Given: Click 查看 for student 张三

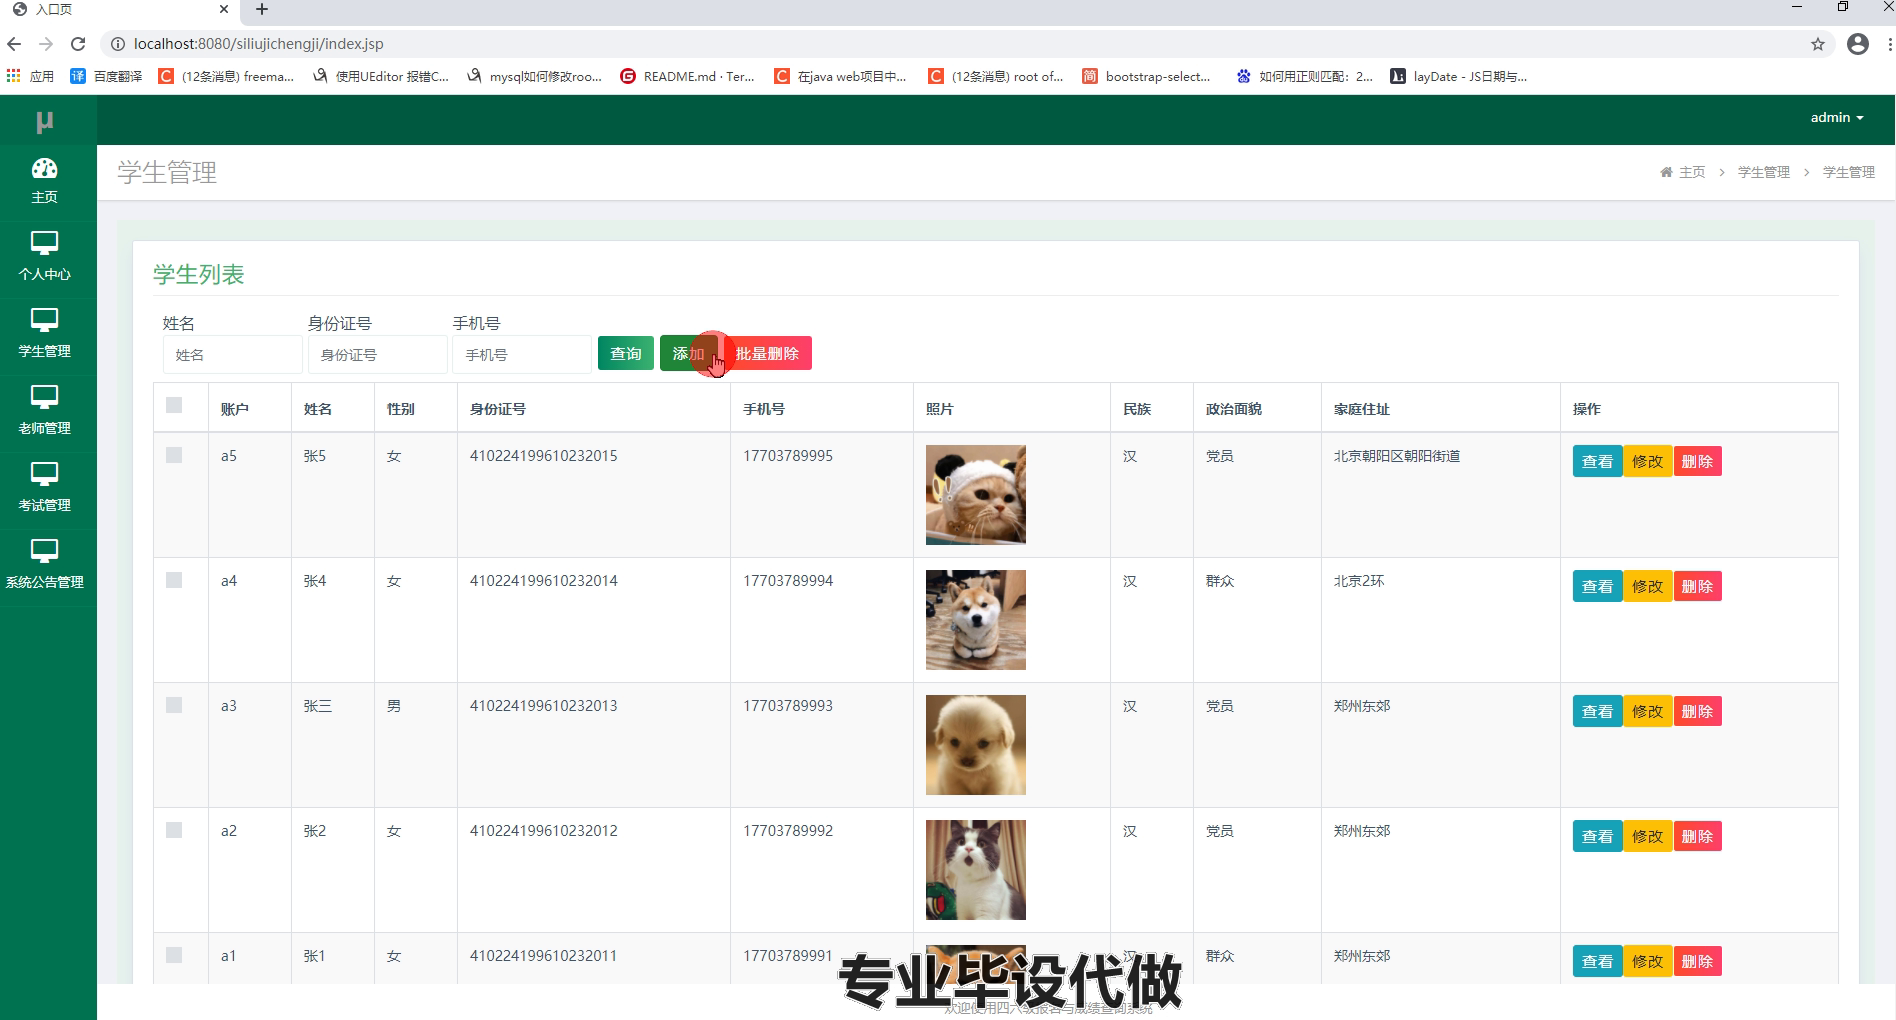Looking at the screenshot, I should (x=1597, y=711).
